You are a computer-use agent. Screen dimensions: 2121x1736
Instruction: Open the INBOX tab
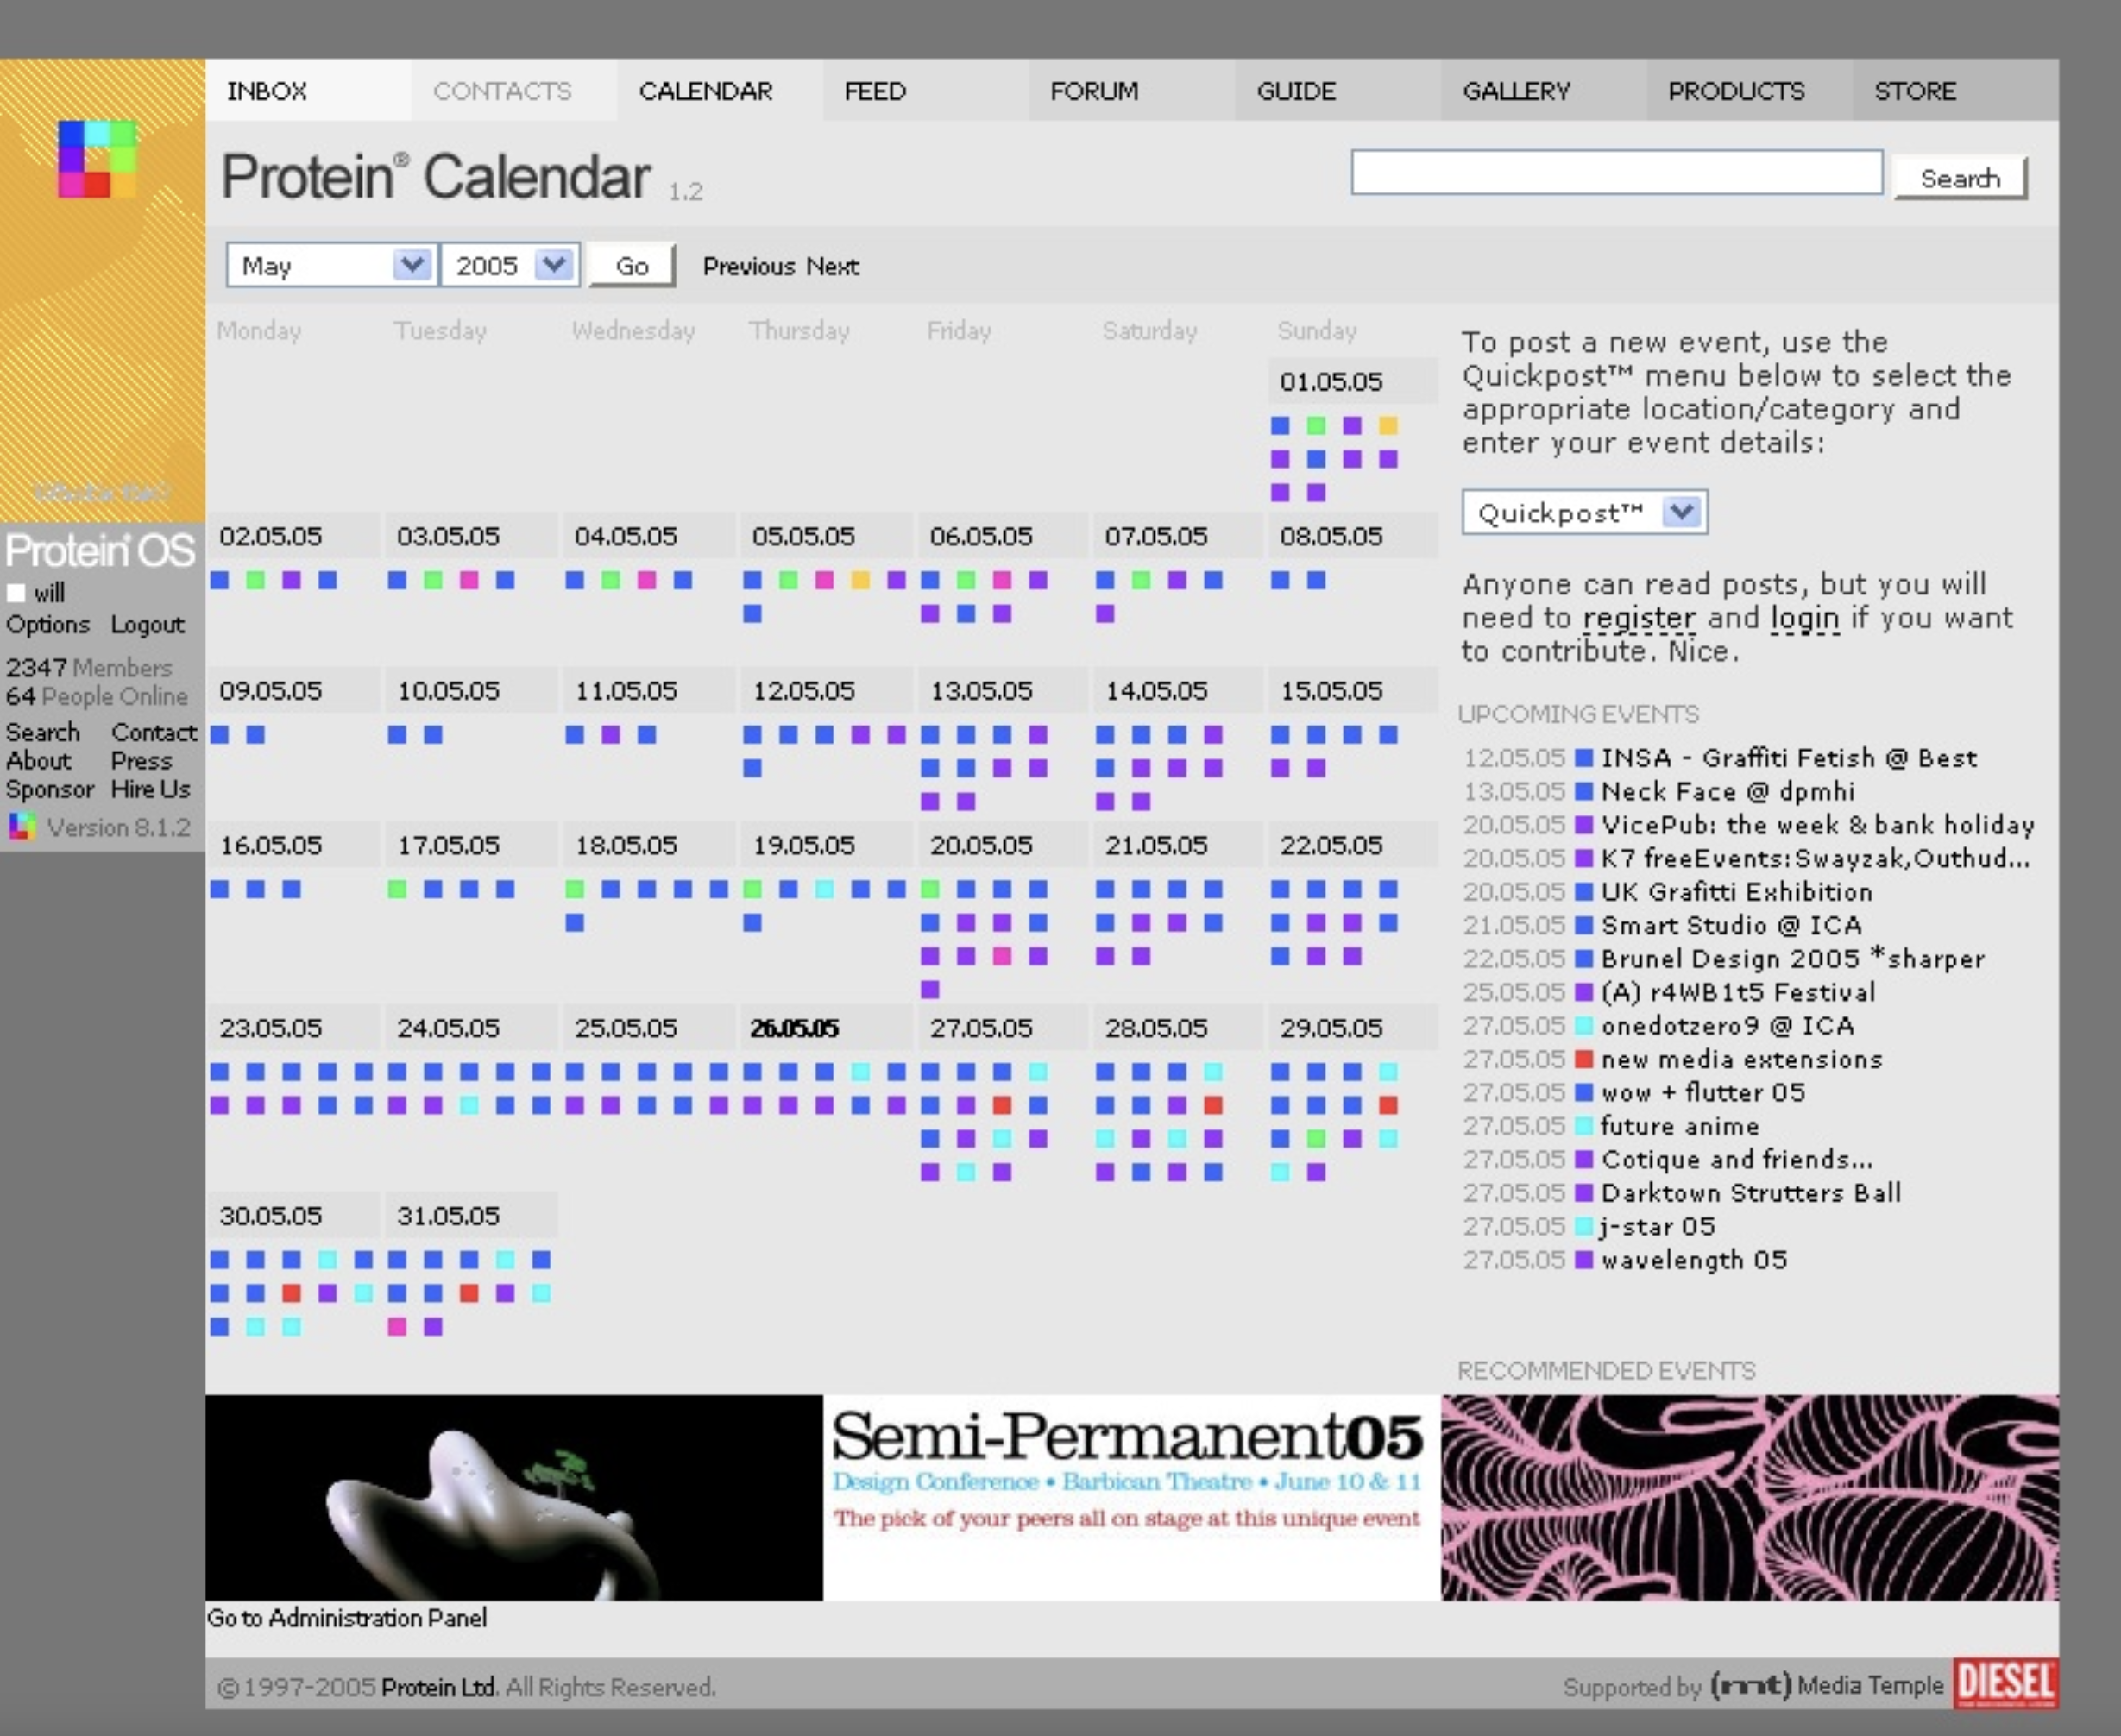[x=308, y=90]
